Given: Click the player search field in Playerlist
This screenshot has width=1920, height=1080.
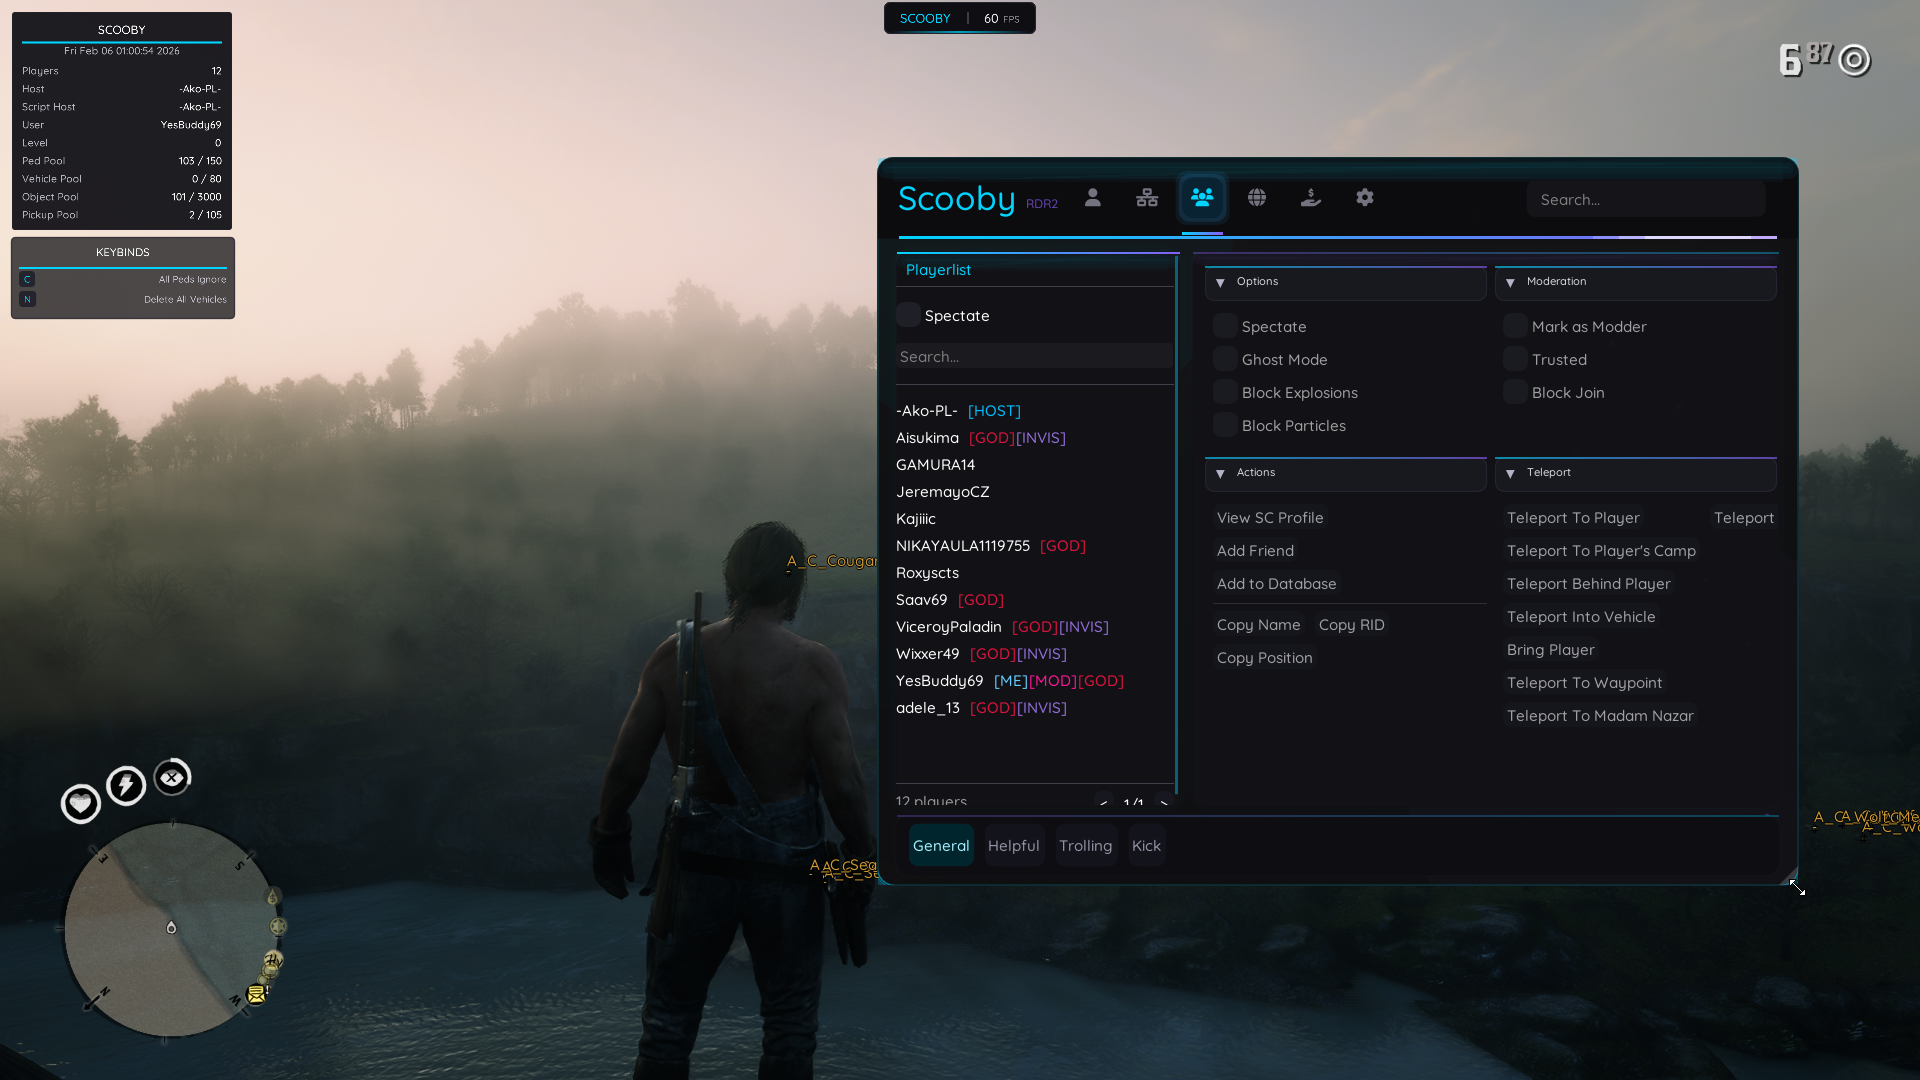Looking at the screenshot, I should (1035, 356).
